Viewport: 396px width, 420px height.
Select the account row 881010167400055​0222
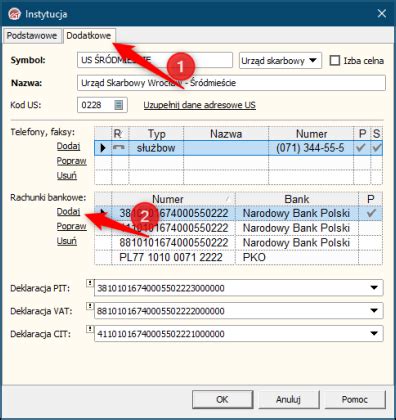click(x=239, y=243)
